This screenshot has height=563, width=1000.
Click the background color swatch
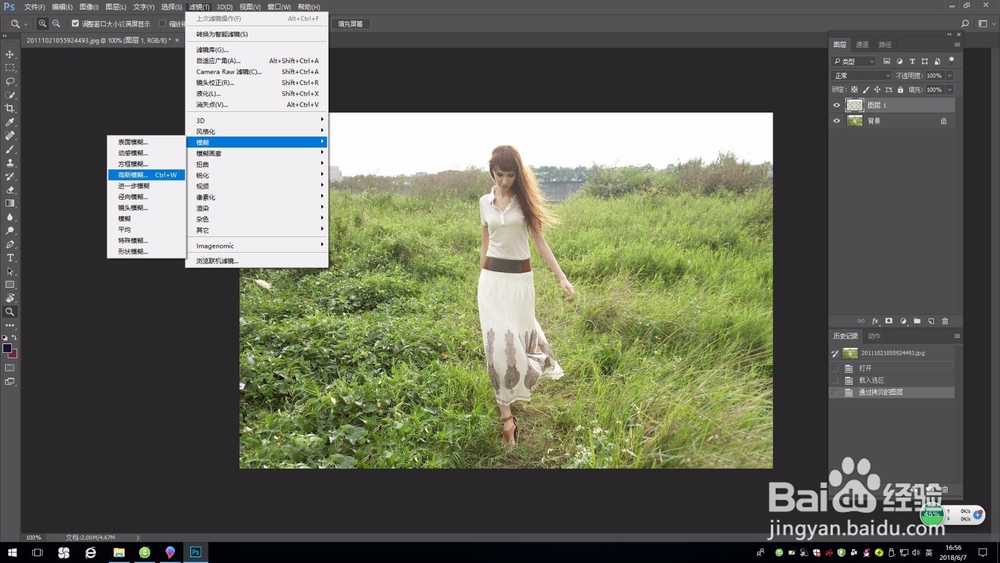click(x=13, y=353)
